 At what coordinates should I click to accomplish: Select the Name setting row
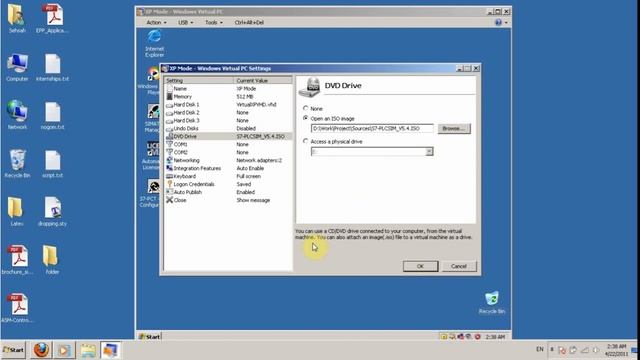coord(228,89)
